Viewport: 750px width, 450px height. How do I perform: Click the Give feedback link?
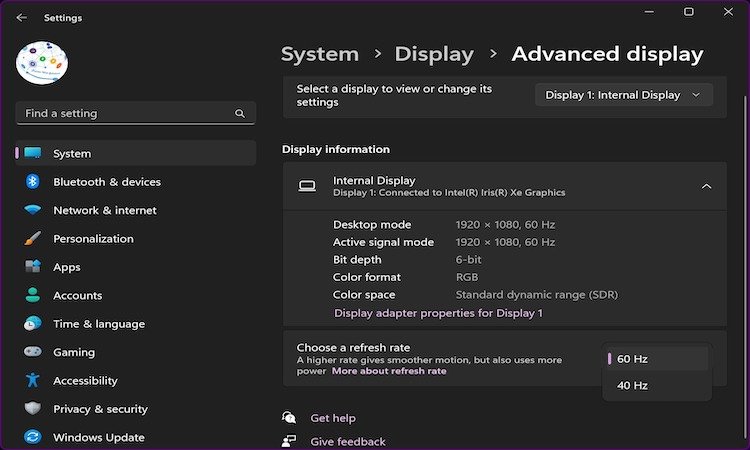click(x=348, y=441)
